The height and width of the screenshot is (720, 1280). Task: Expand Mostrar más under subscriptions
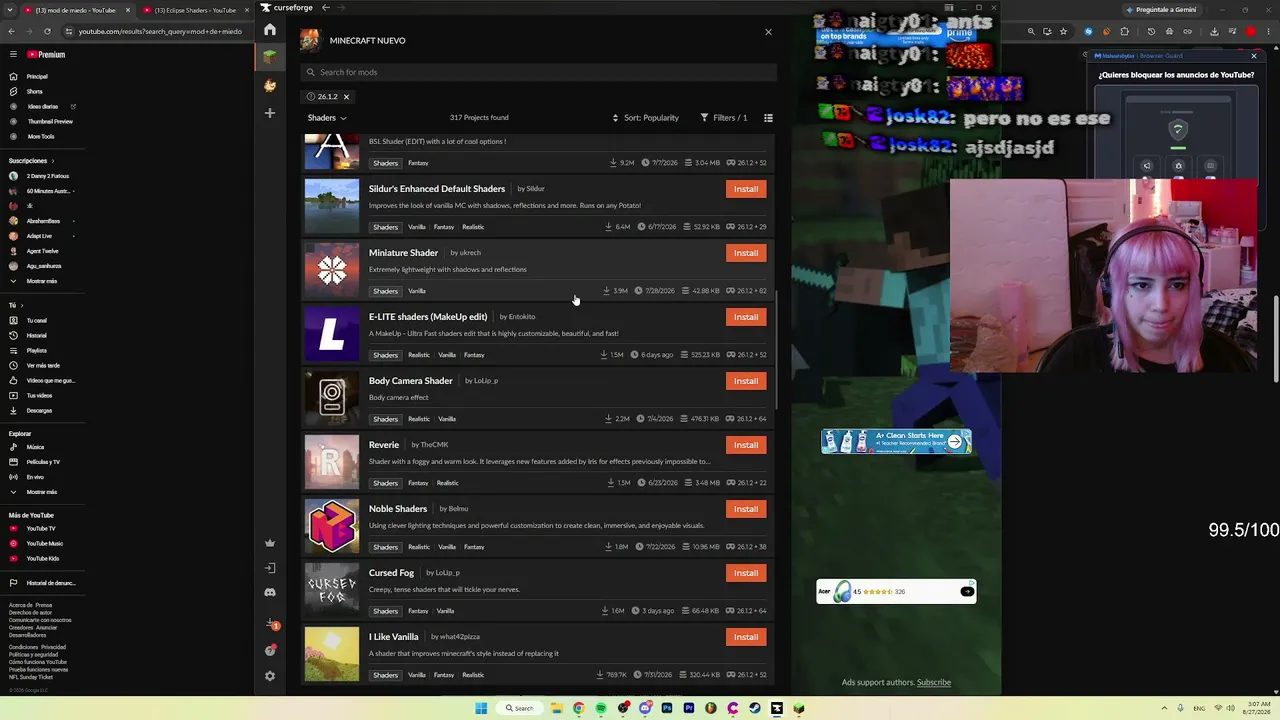tap(40, 281)
